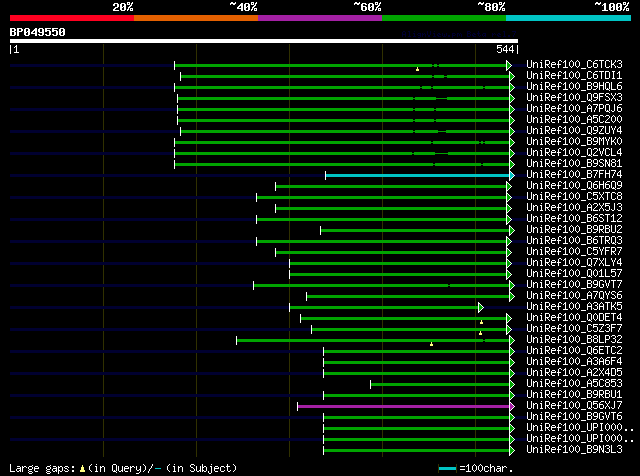Click the UniRef100_C5XTC8 label
The image size is (640, 476).
point(574,197)
